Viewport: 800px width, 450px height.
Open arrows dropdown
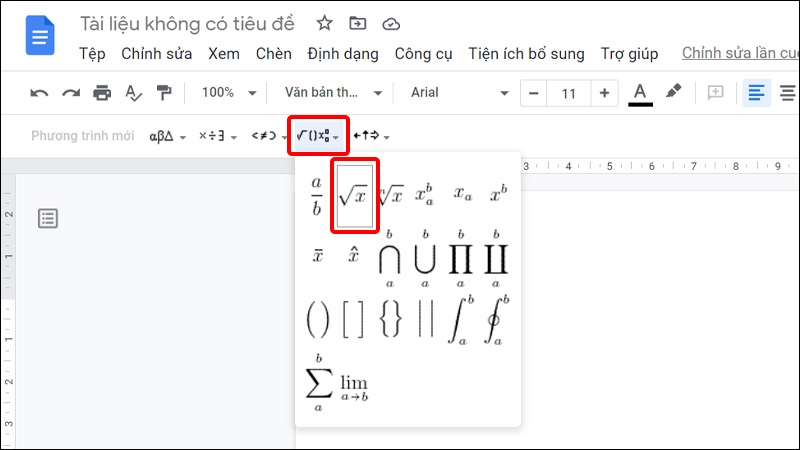click(371, 136)
